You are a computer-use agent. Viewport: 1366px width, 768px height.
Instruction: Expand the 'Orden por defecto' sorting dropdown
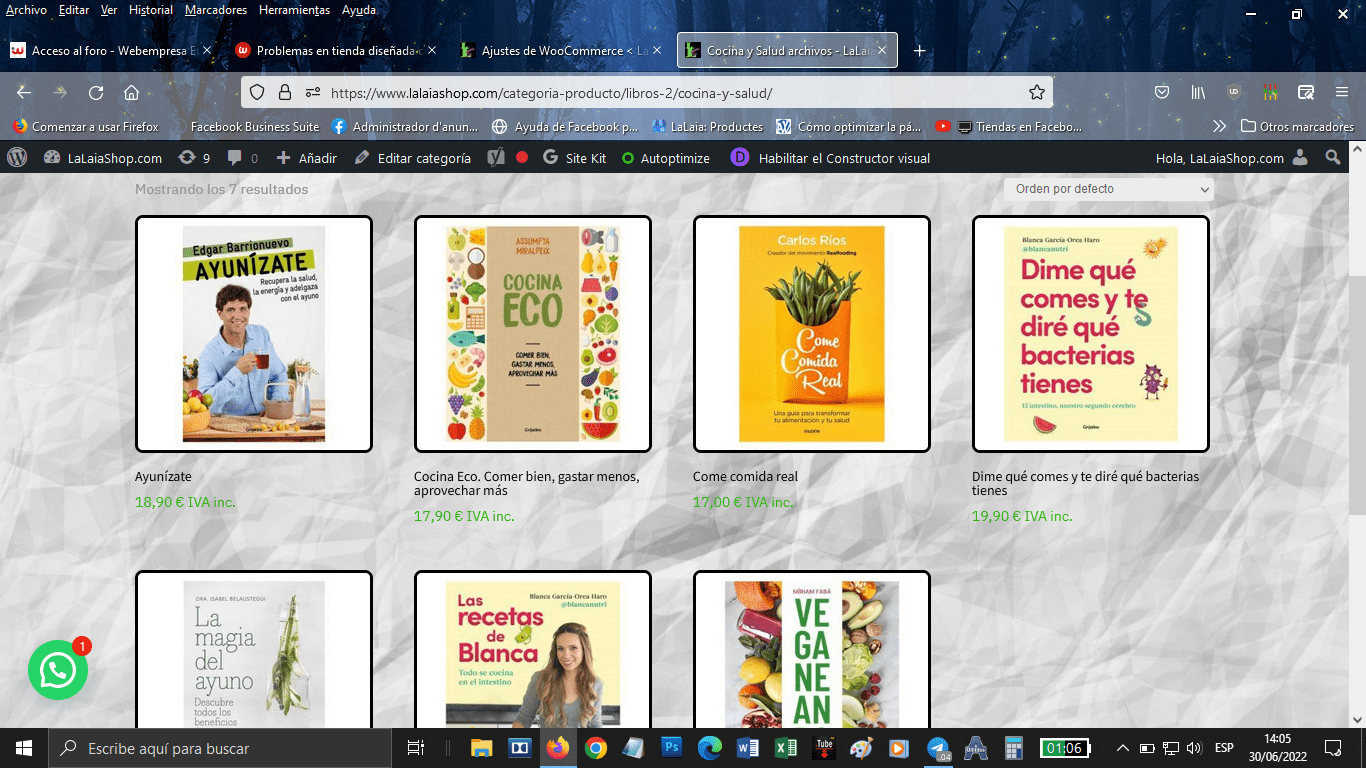pos(1108,189)
